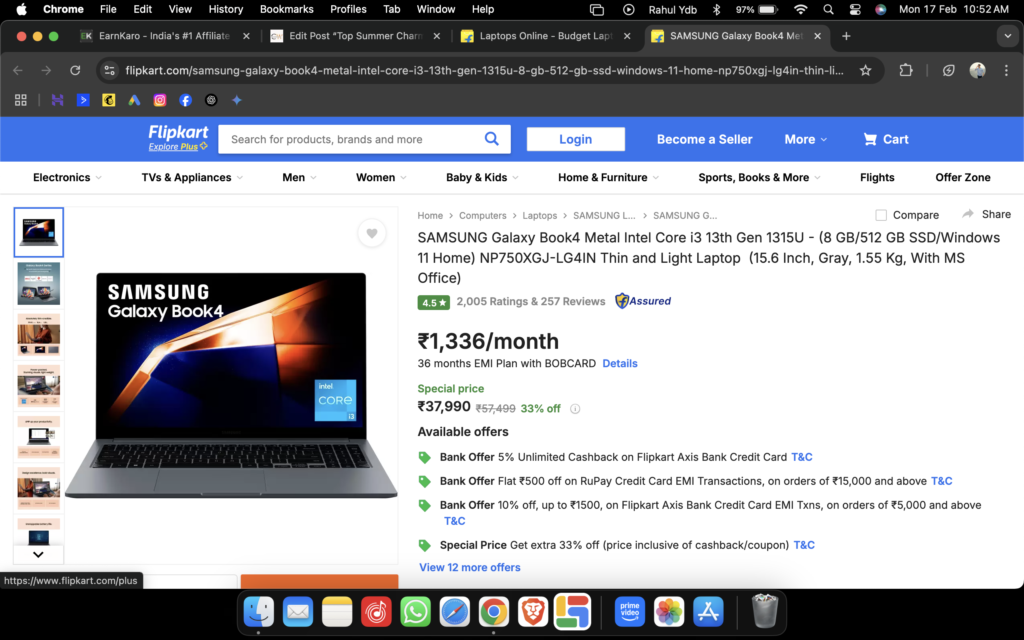Open the Bookmarks menu in menu bar

(x=286, y=9)
